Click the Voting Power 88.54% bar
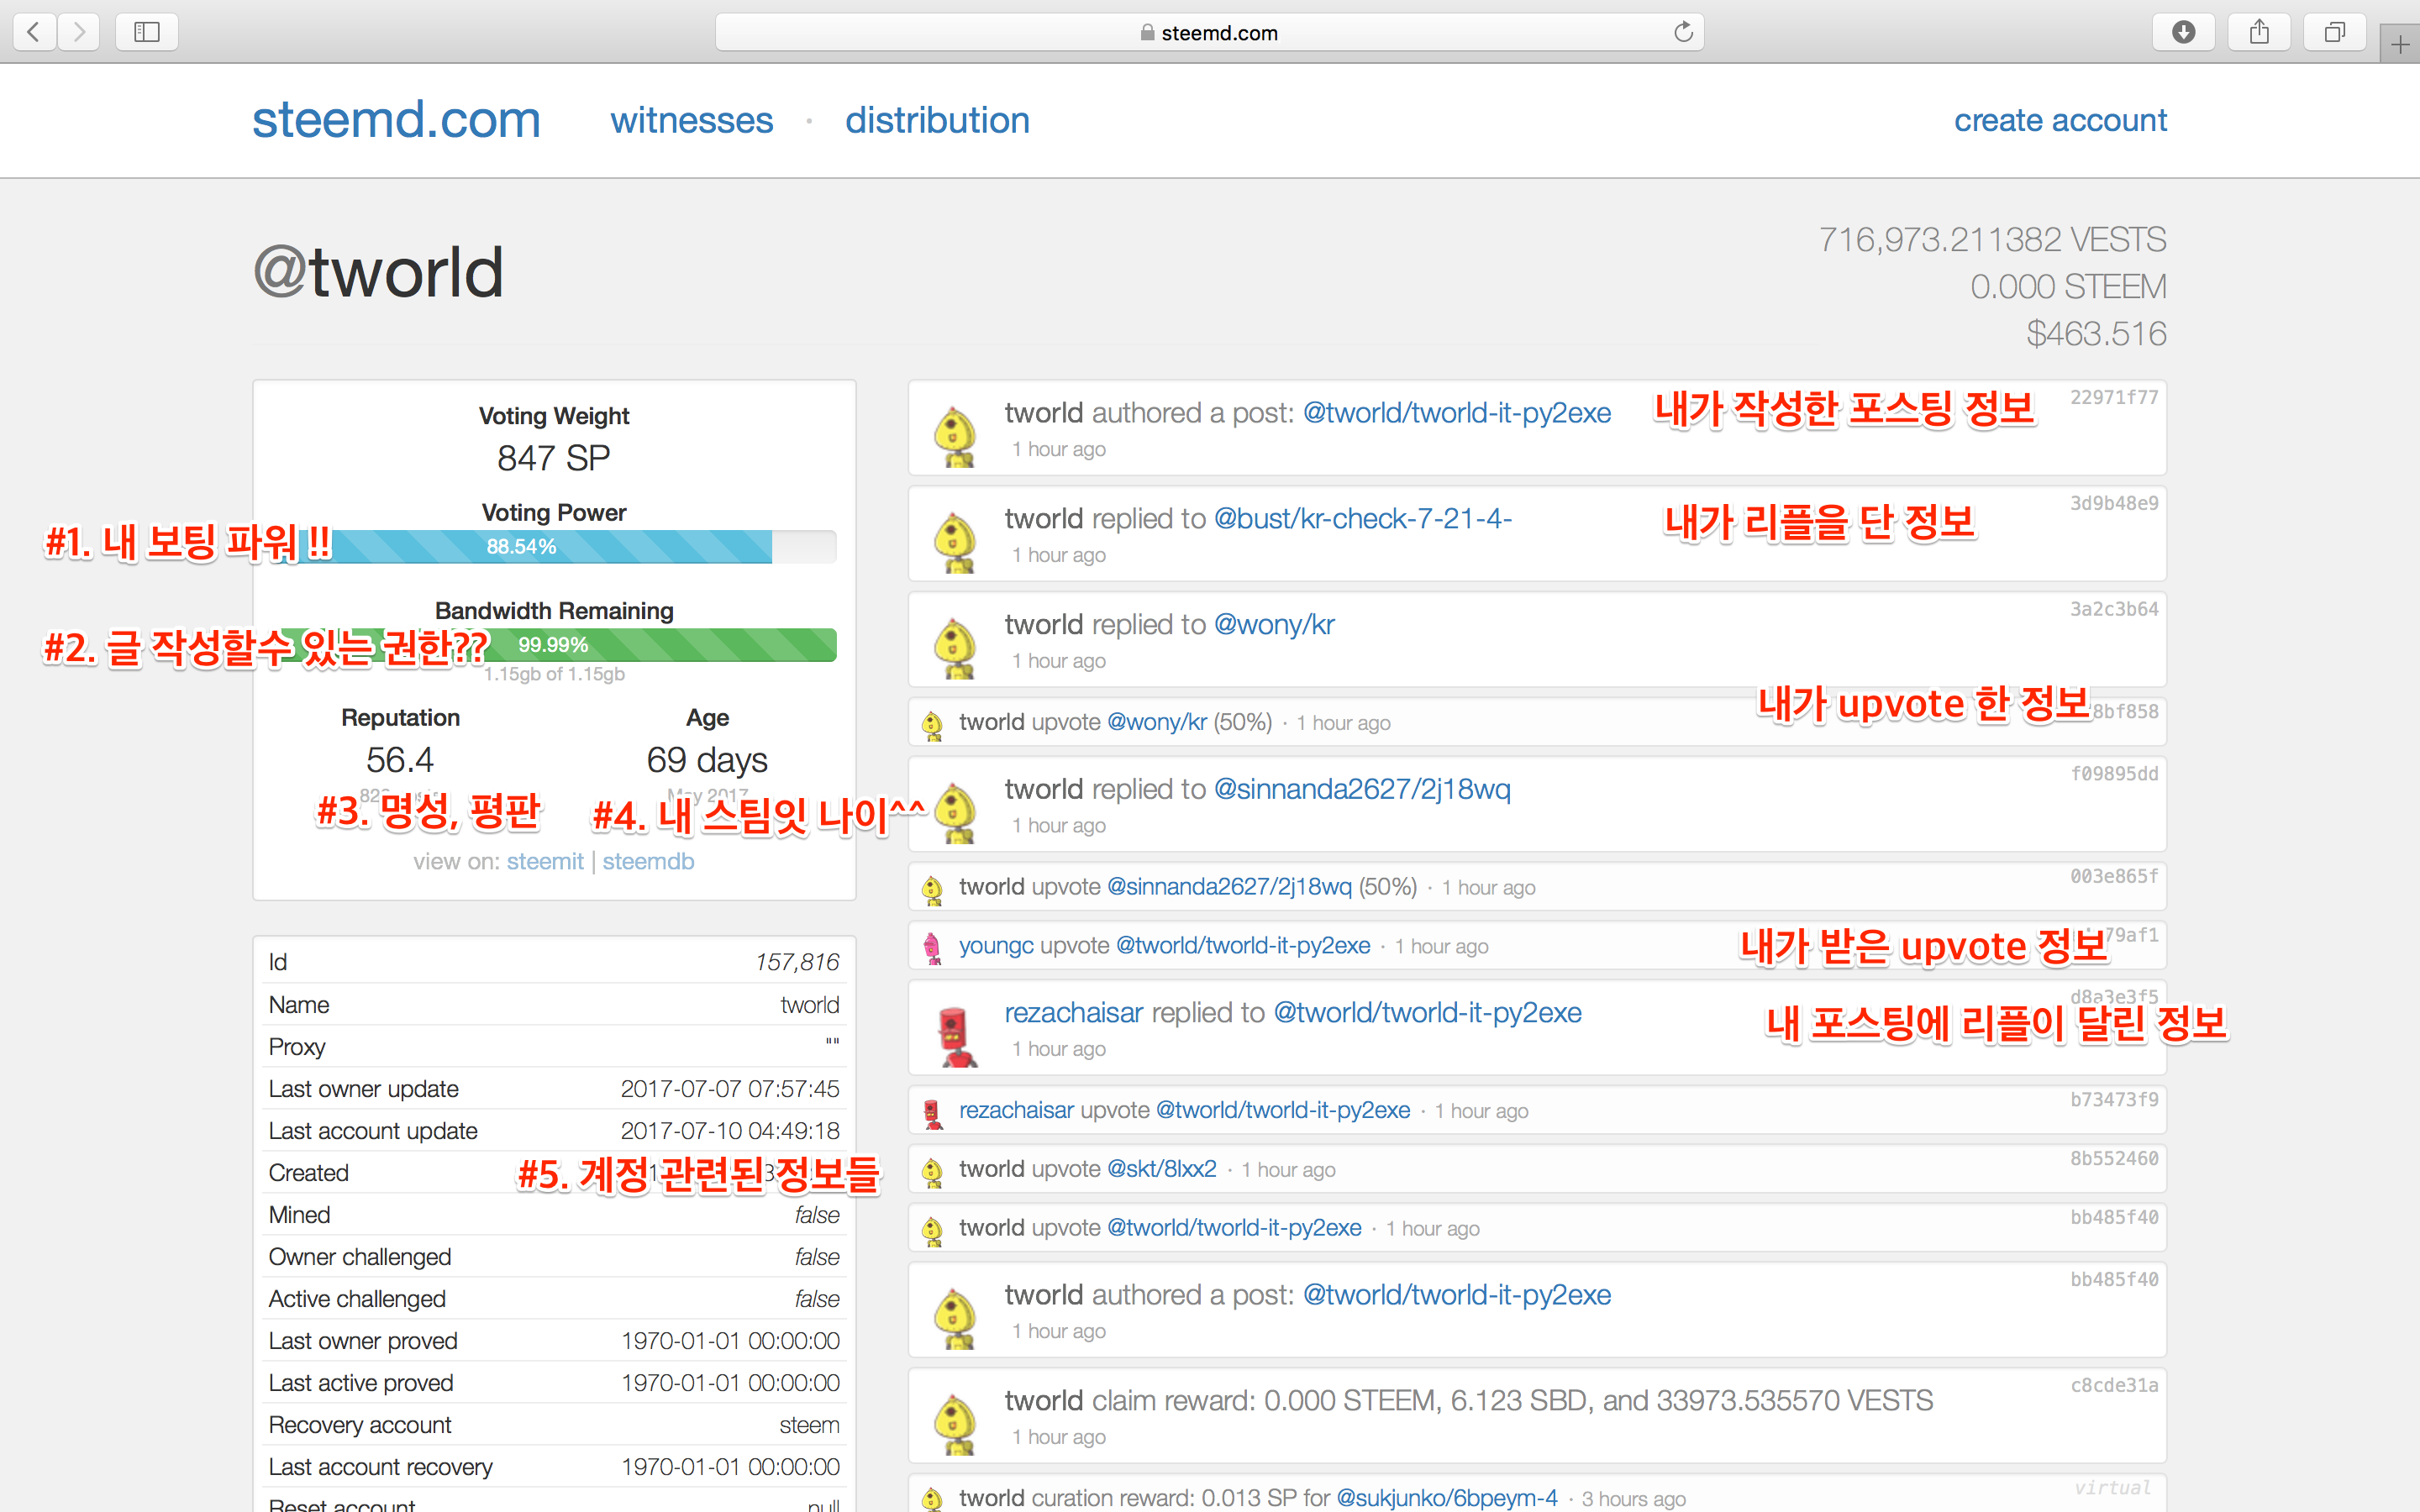Image resolution: width=2420 pixels, height=1512 pixels. point(554,547)
